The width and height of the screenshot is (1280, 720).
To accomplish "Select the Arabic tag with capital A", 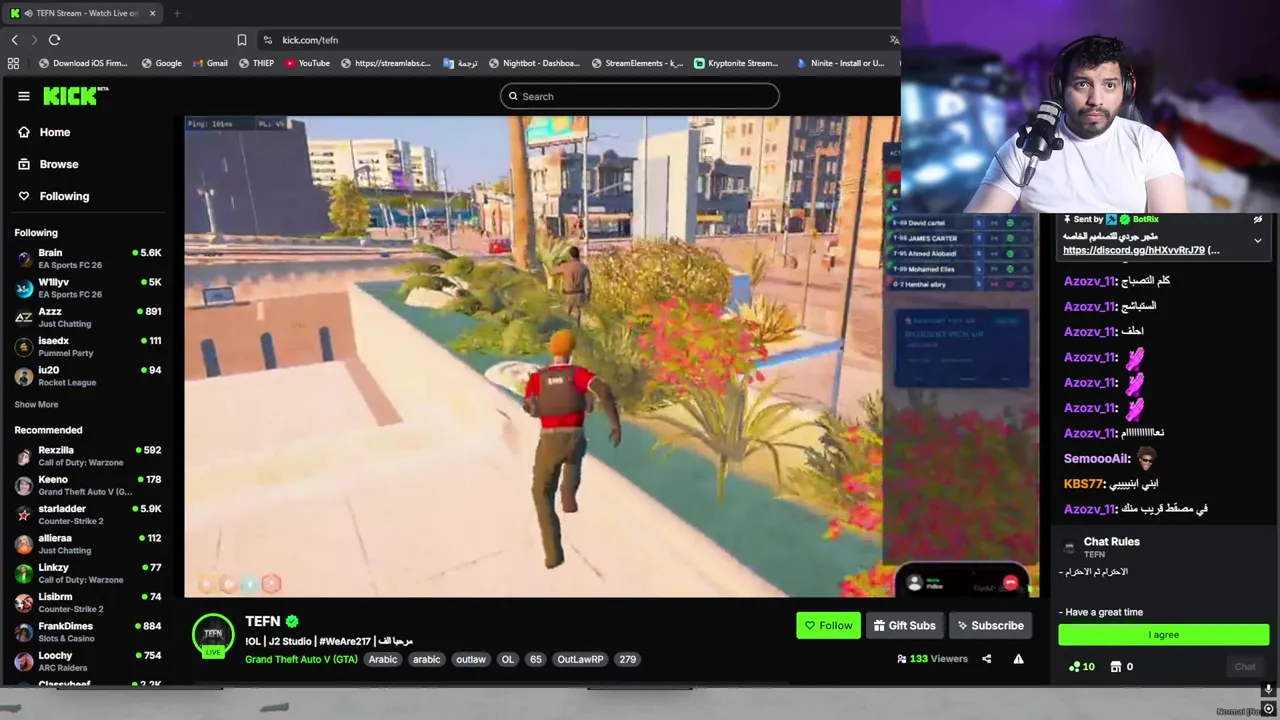I will 383,659.
